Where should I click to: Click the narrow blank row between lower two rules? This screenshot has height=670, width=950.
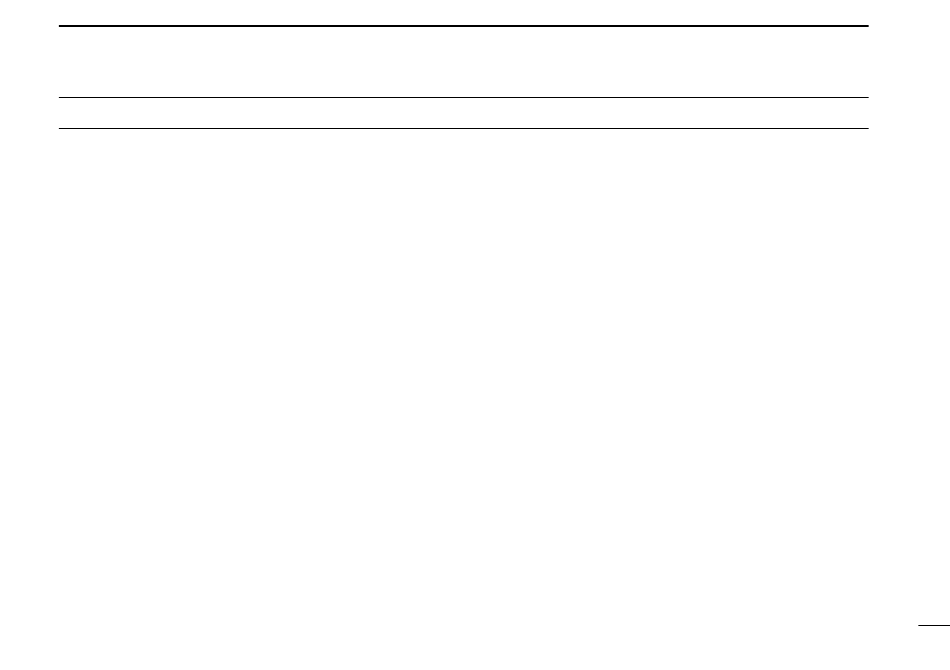(x=463, y=113)
